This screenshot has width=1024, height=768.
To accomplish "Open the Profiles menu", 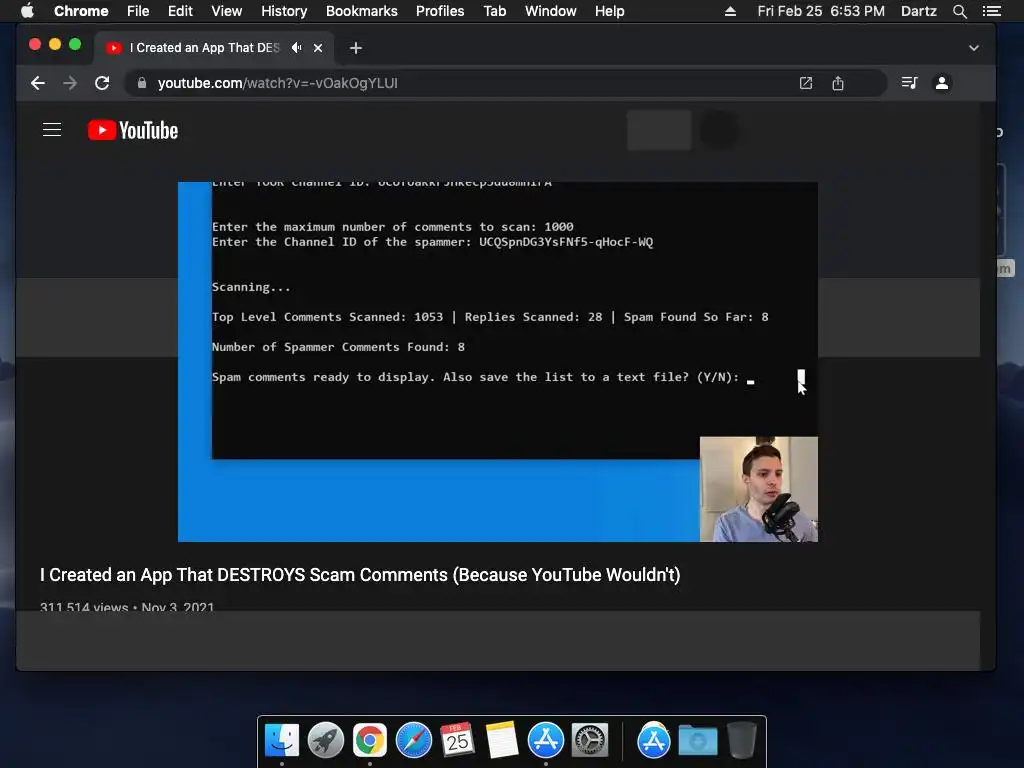I will pyautogui.click(x=440, y=11).
